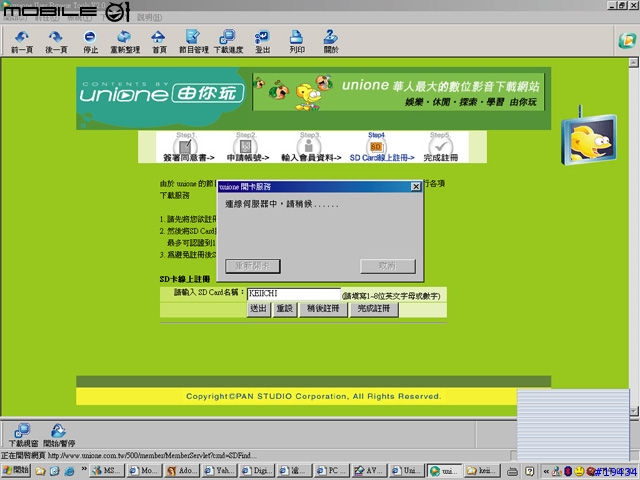Toggle 開始/暫停 start/pause download icon
Screen dimensions: 640x480
point(59,435)
